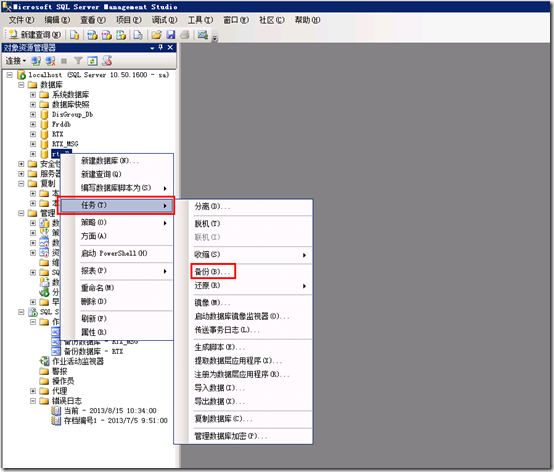The width and height of the screenshot is (554, 472).
Task: Click the Database Engine Query icon
Action: click(x=74, y=35)
